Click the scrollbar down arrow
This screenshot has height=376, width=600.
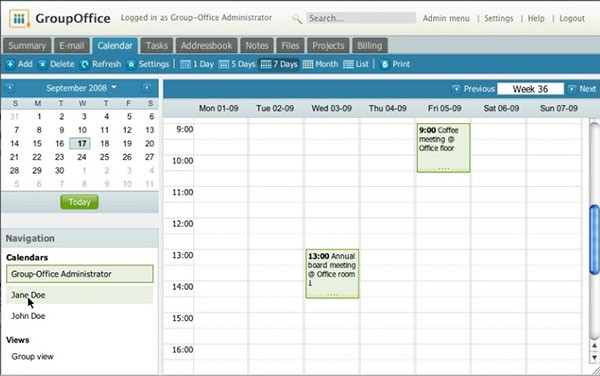point(594,358)
